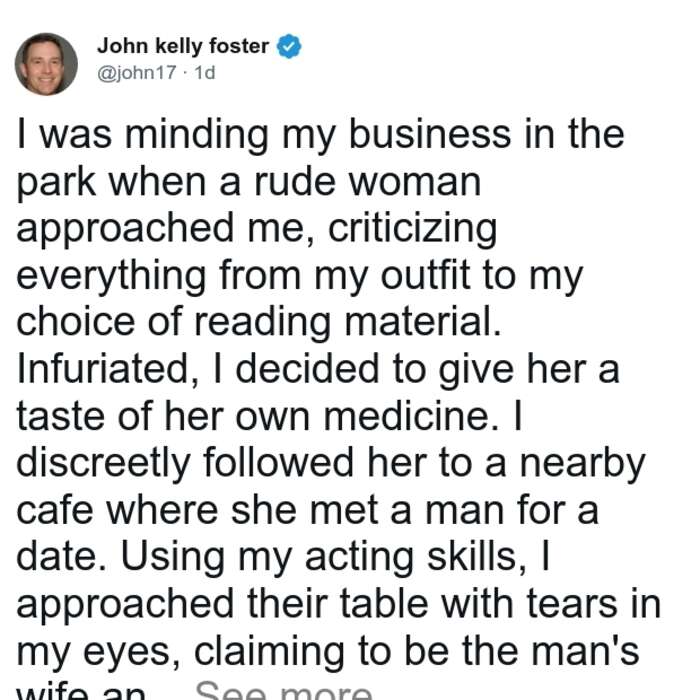Click the word "criticizing" in the tweet

click(x=412, y=229)
